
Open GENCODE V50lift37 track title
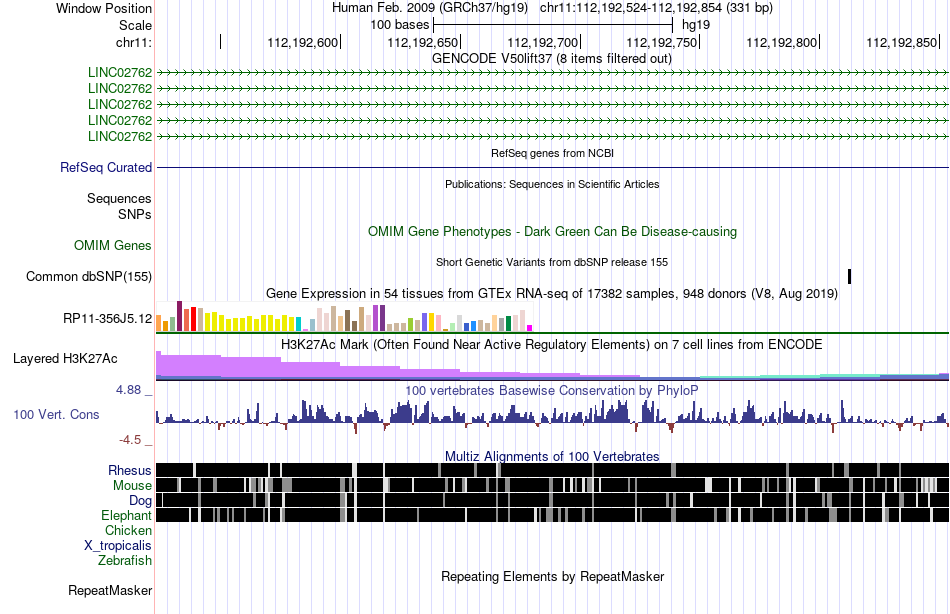(x=552, y=59)
